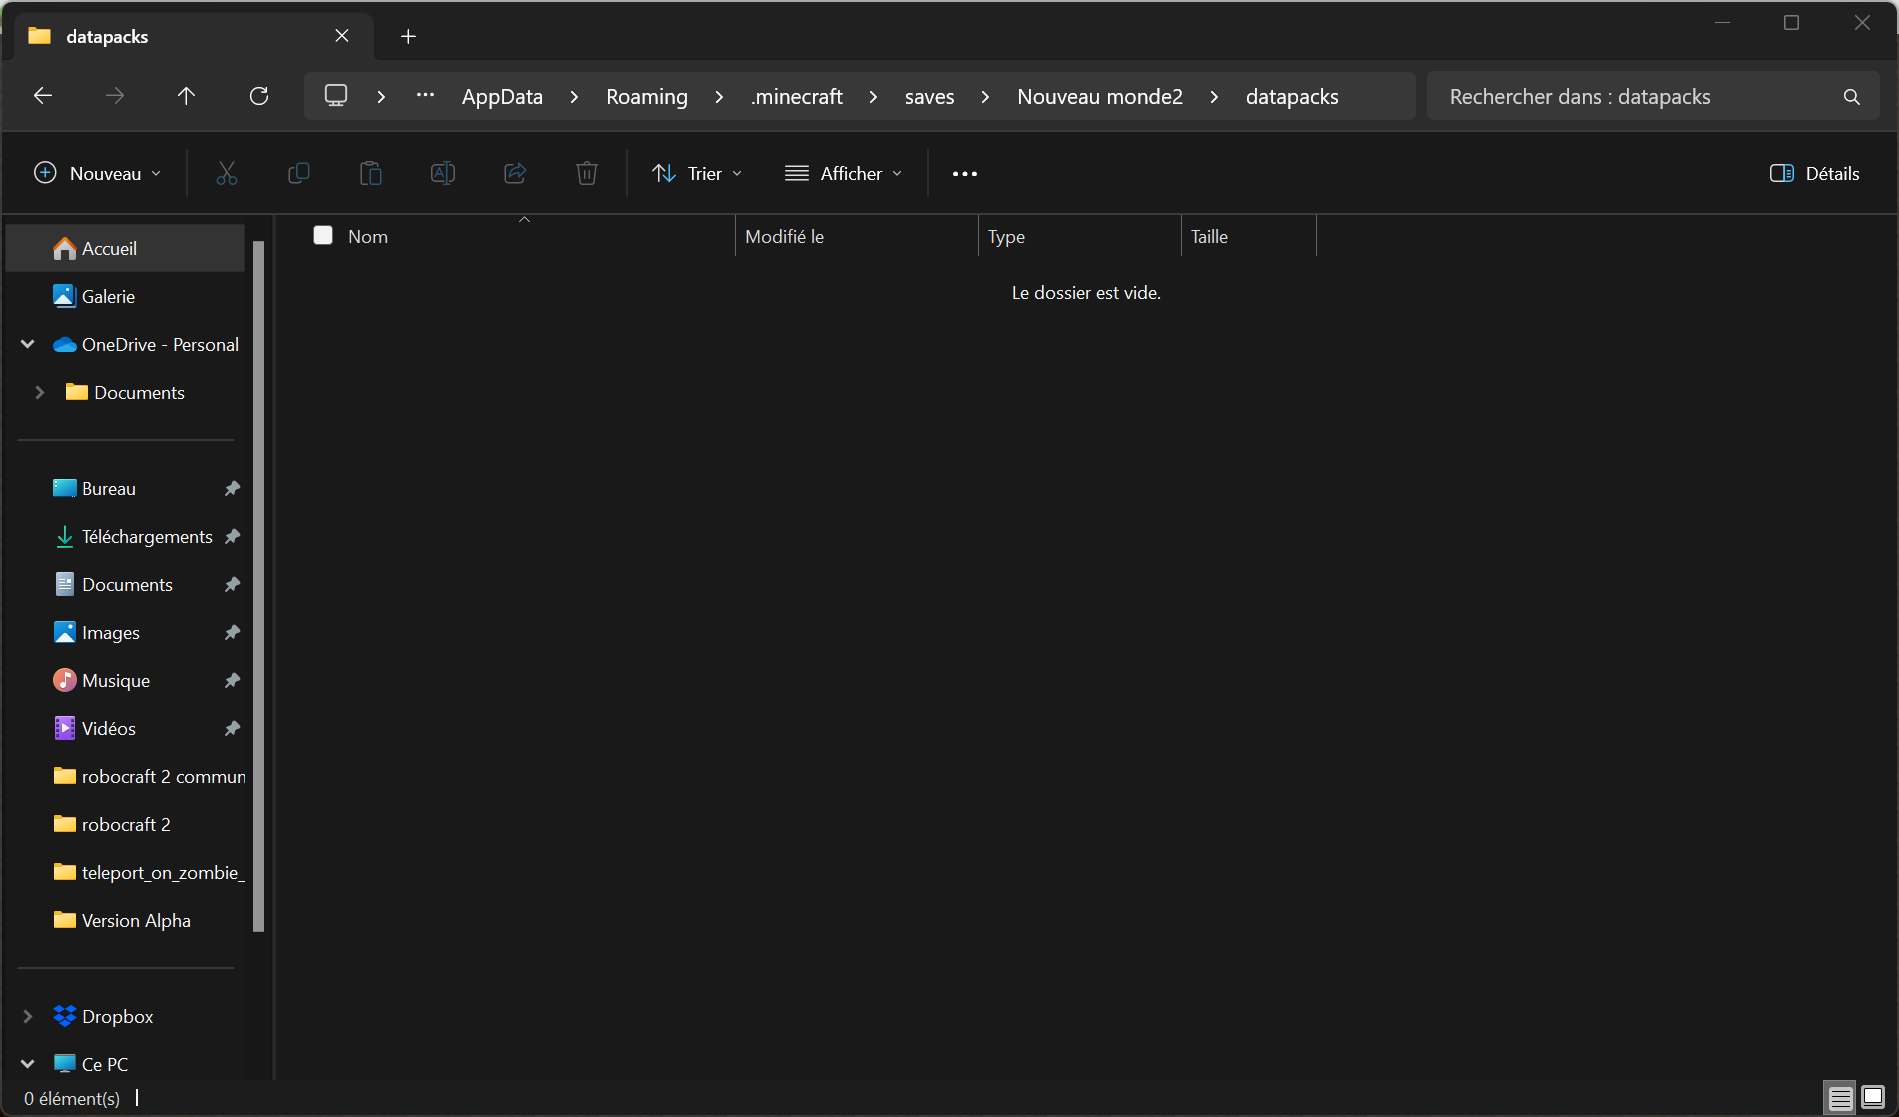Click the Share icon in toolbar
The image size is (1899, 1117).
click(515, 174)
